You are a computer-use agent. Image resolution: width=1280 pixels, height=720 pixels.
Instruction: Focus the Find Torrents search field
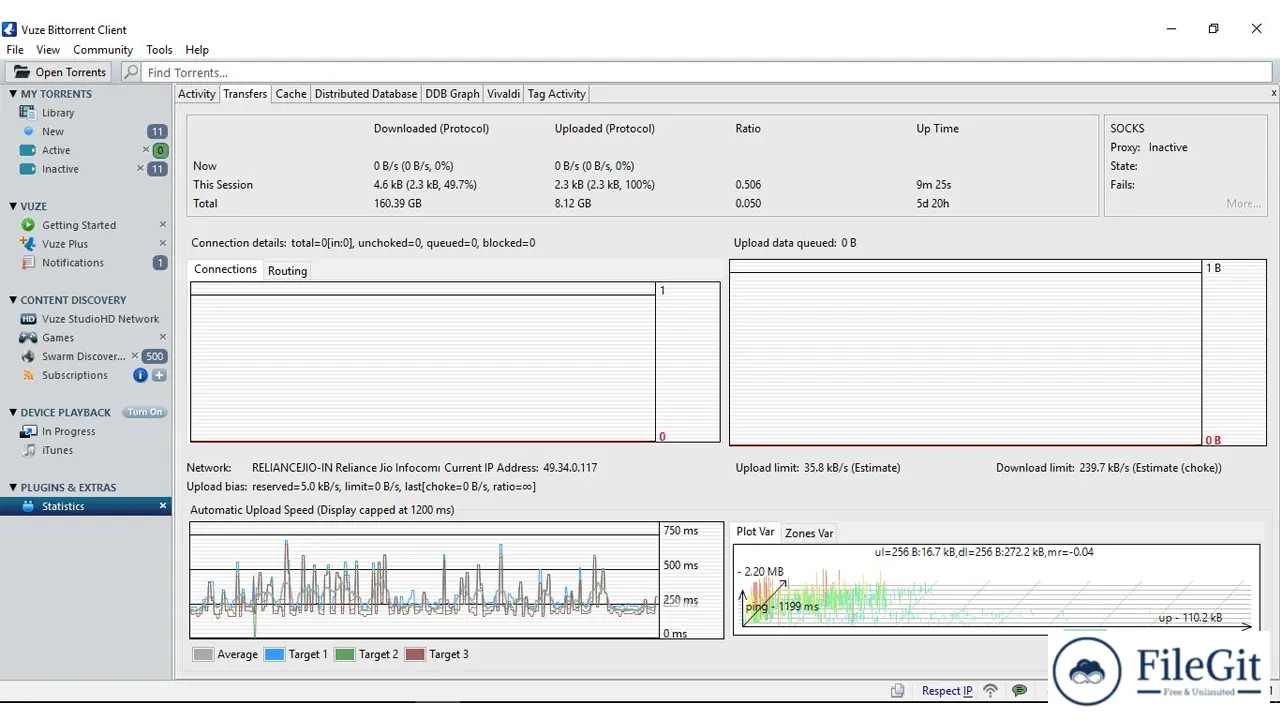706,72
